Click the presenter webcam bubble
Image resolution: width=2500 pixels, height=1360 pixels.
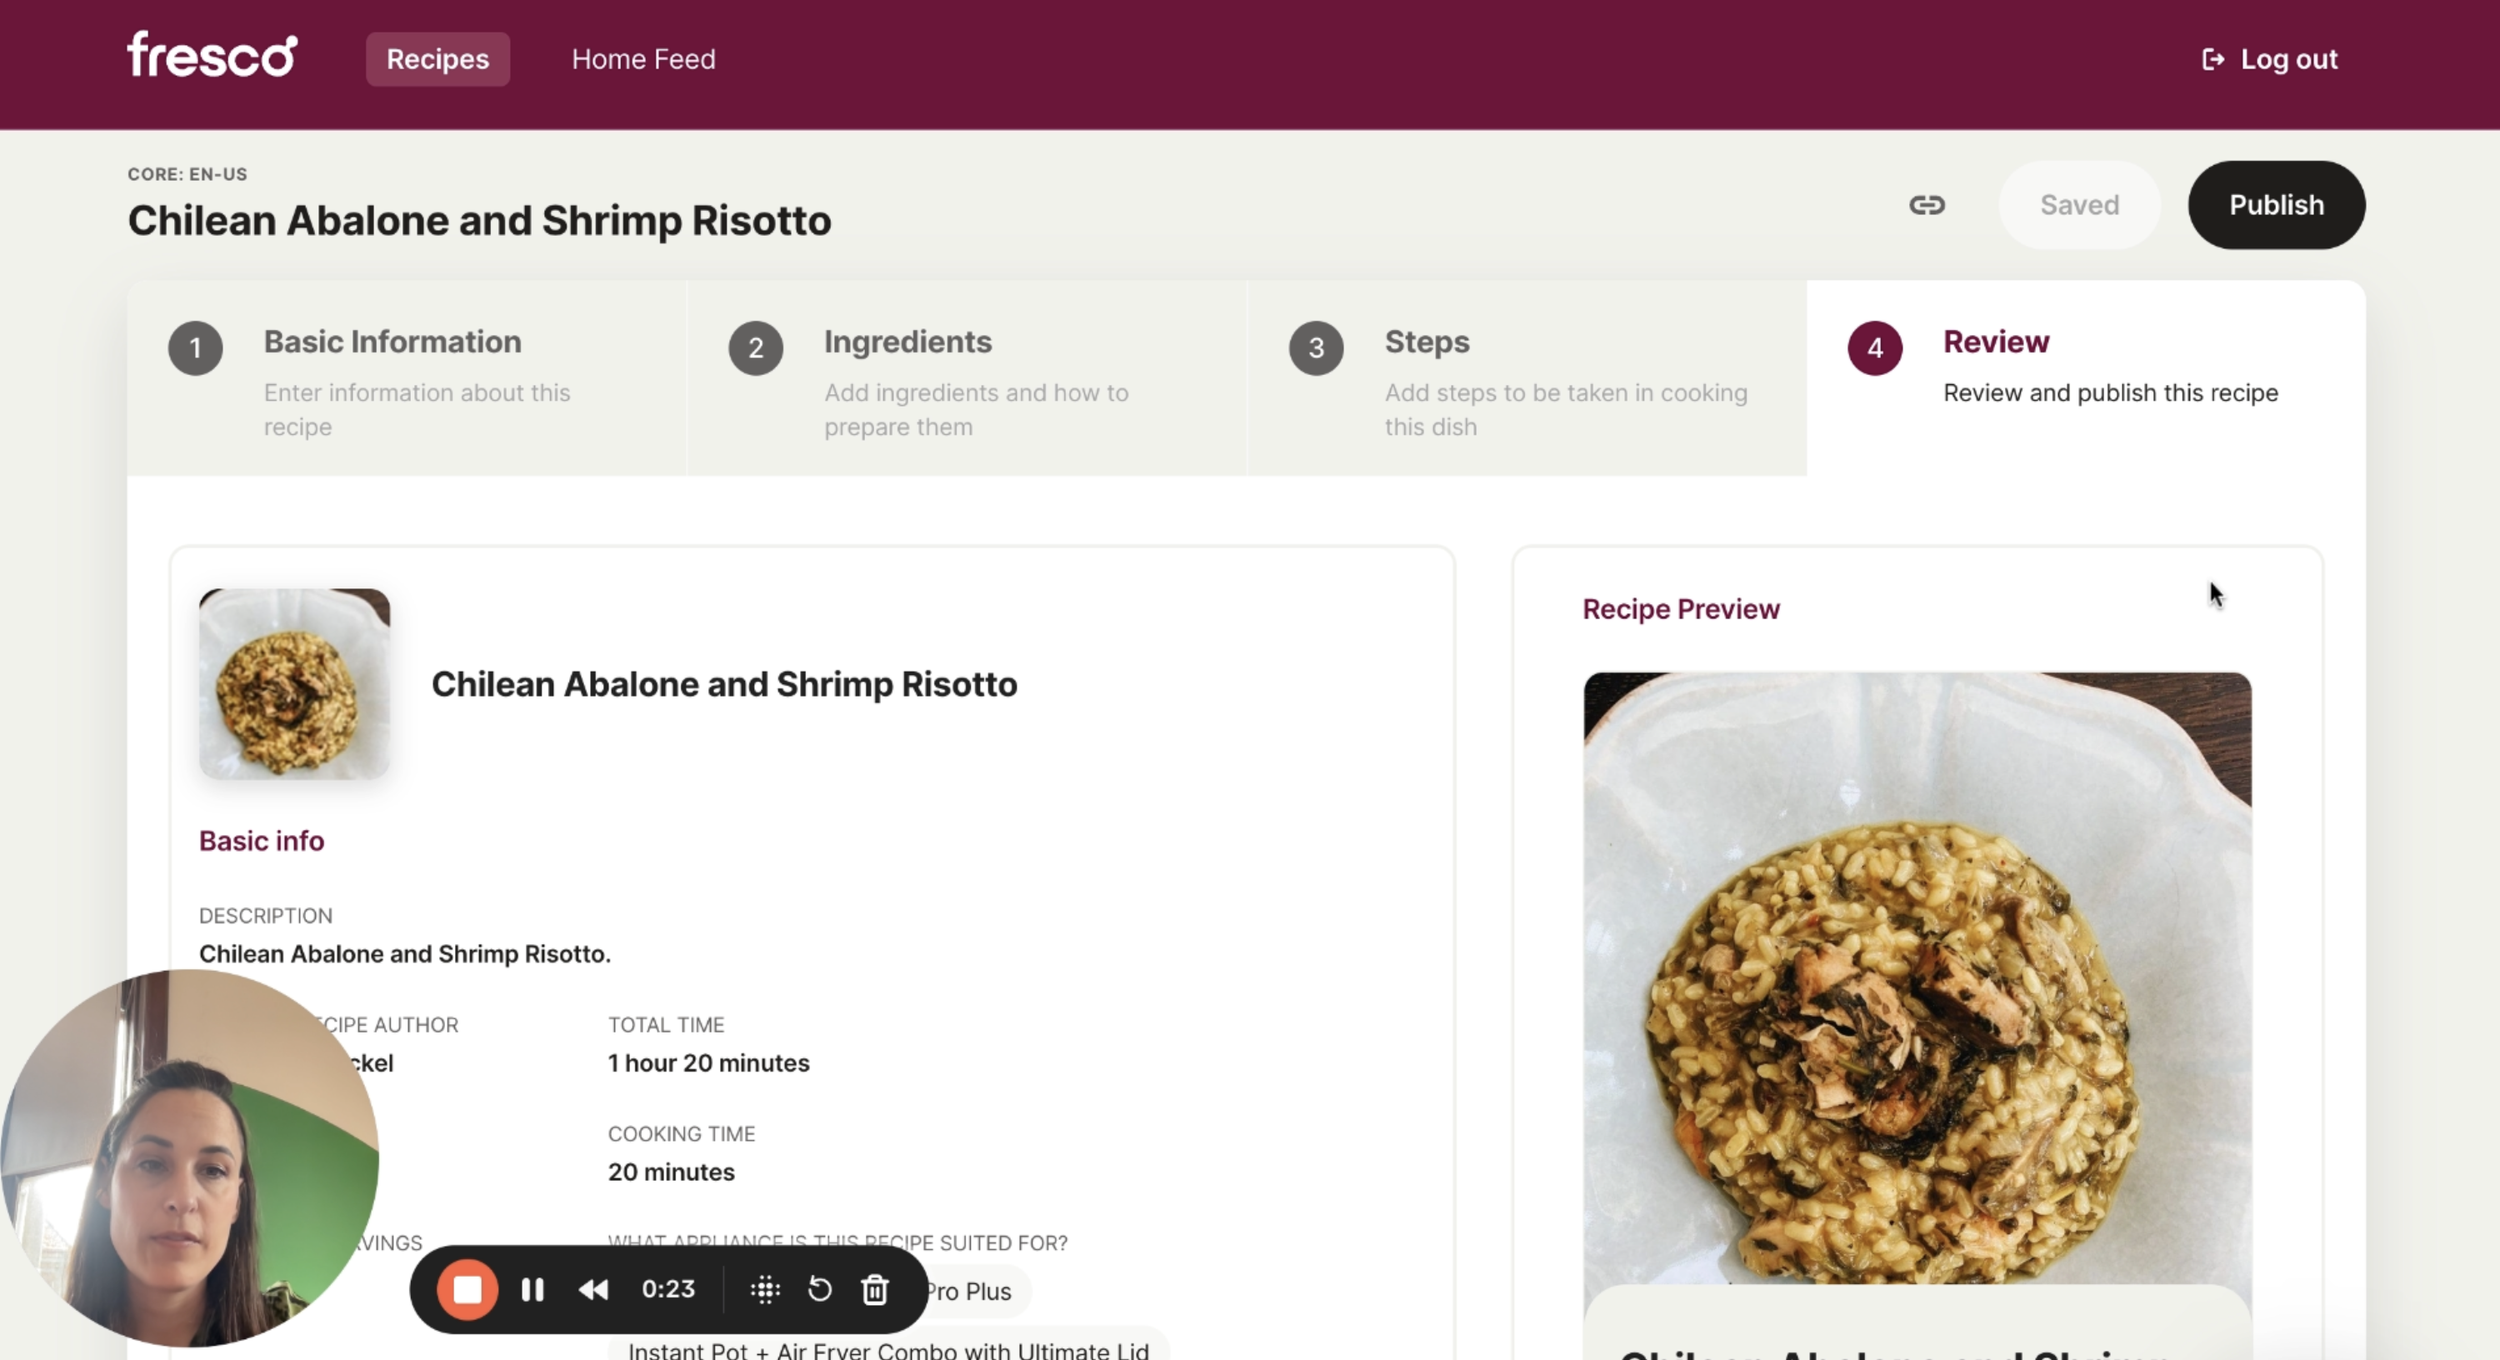click(x=189, y=1158)
